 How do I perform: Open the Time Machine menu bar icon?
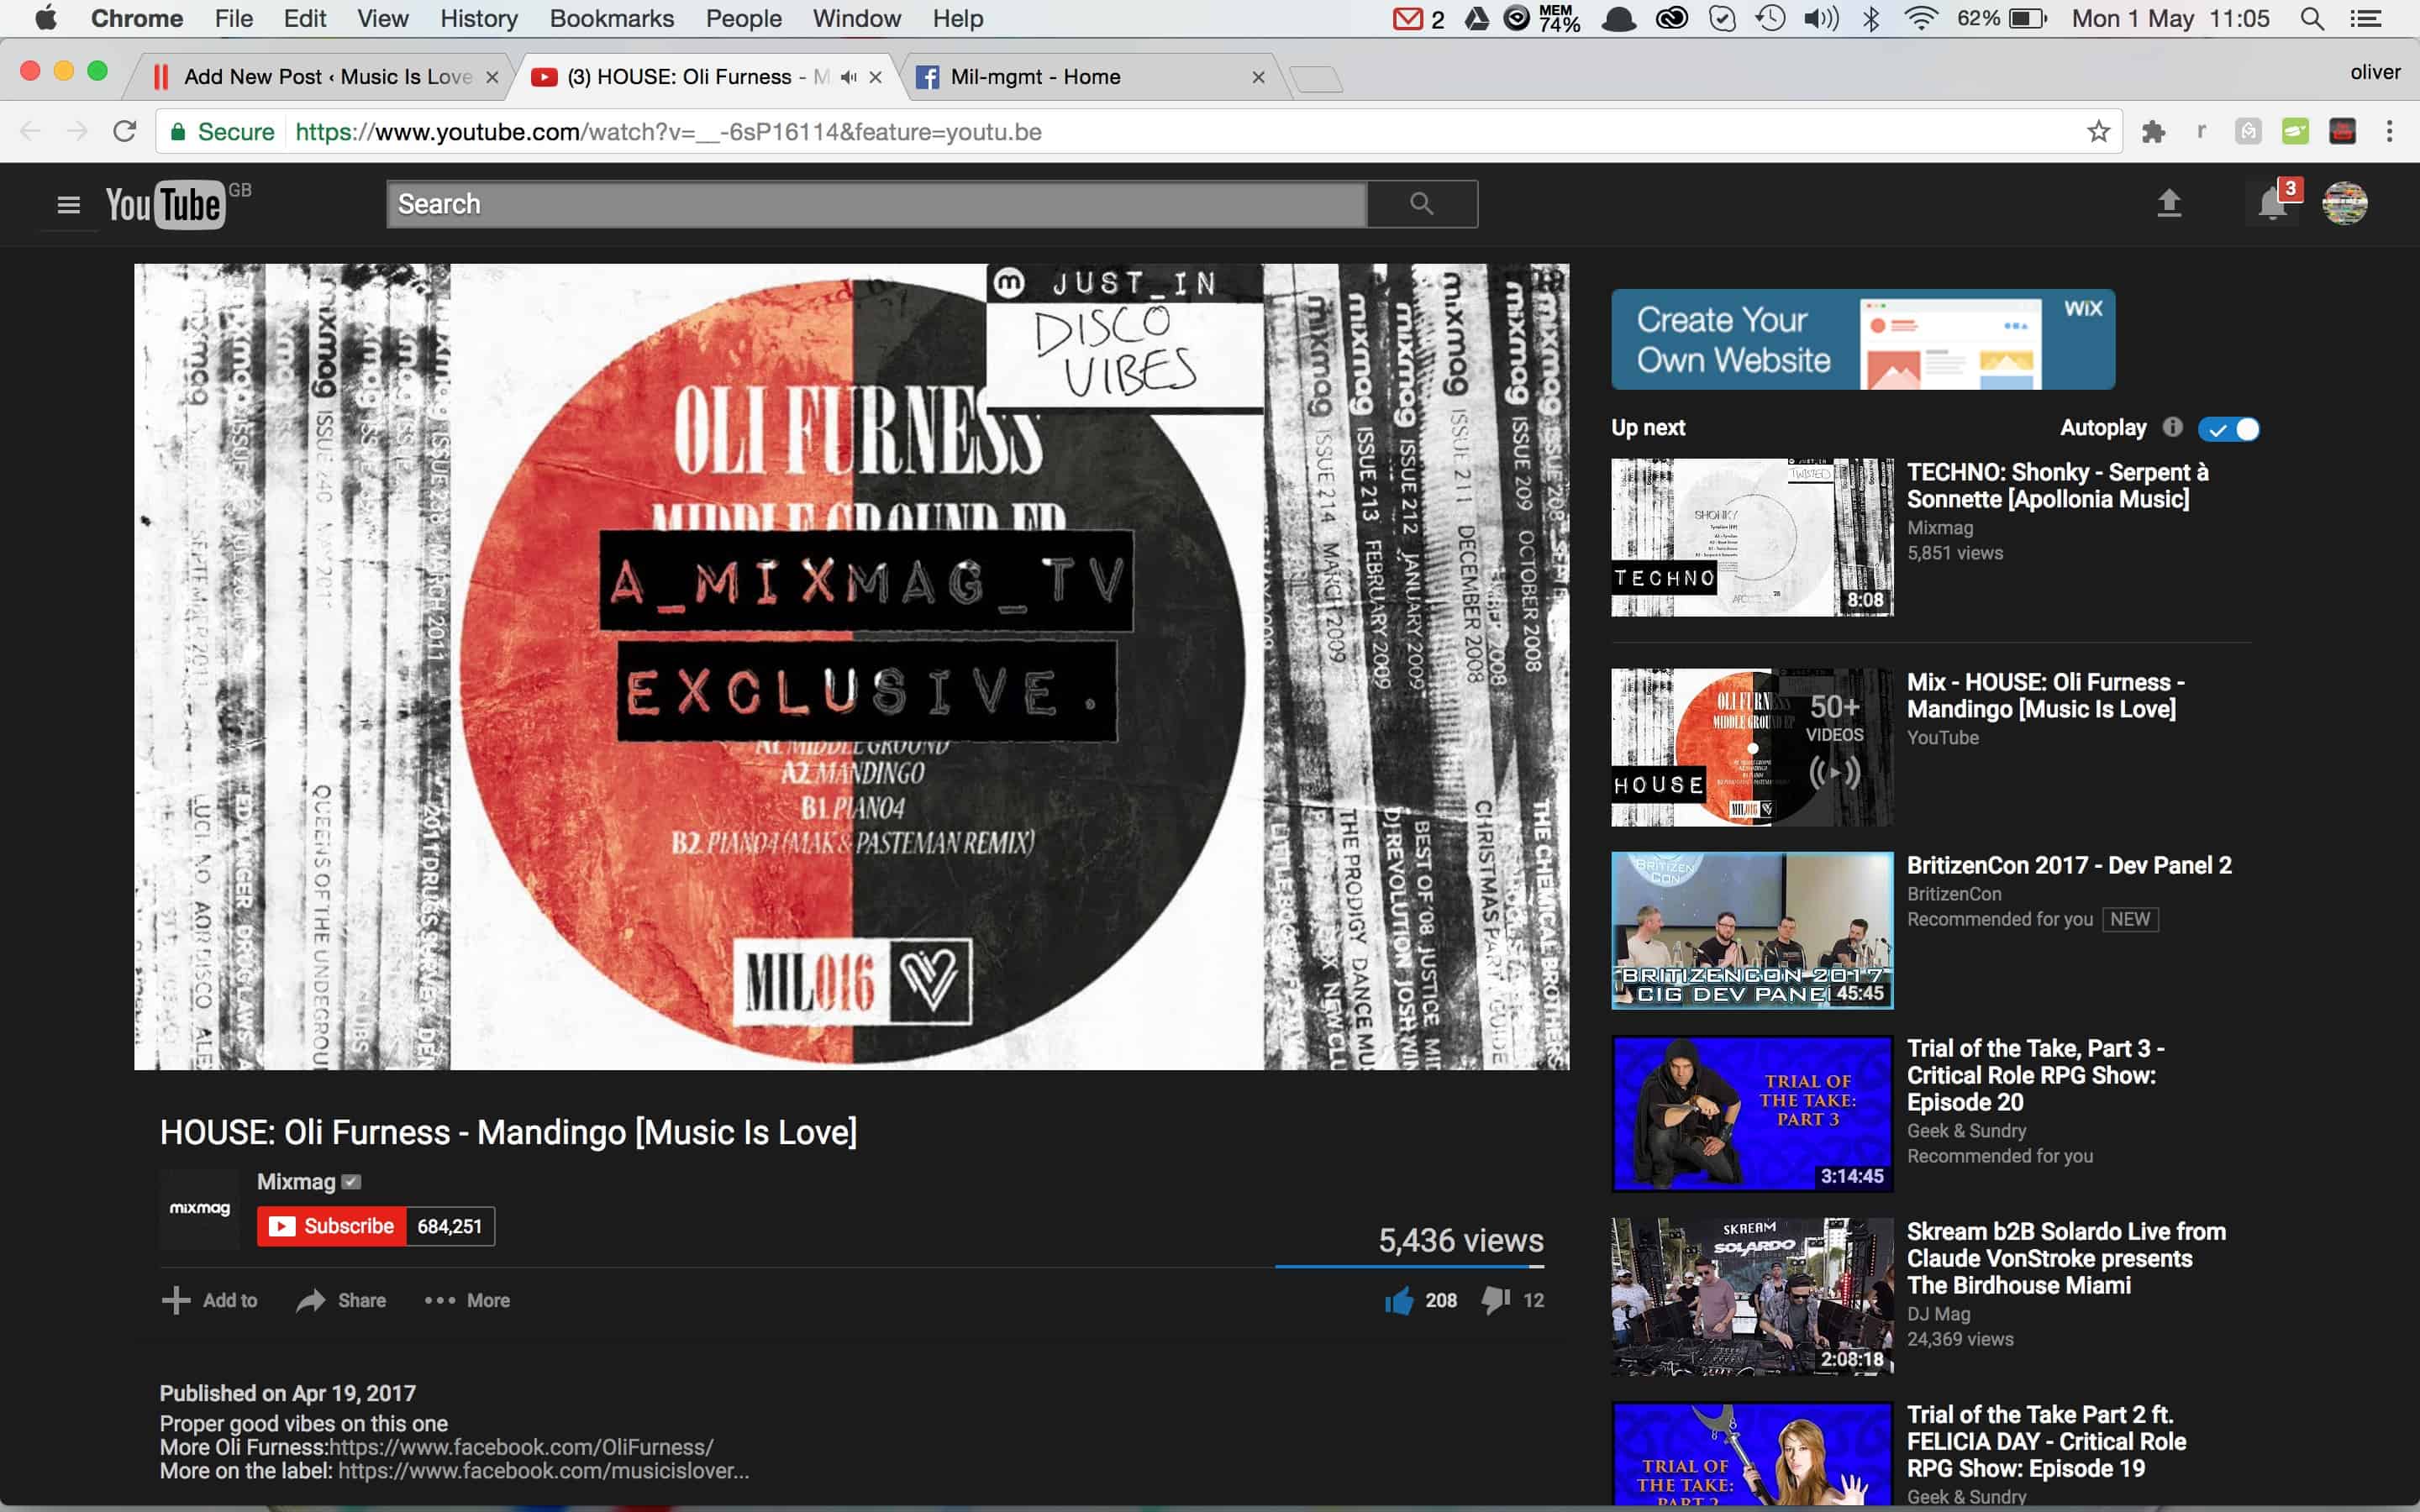(x=1770, y=19)
